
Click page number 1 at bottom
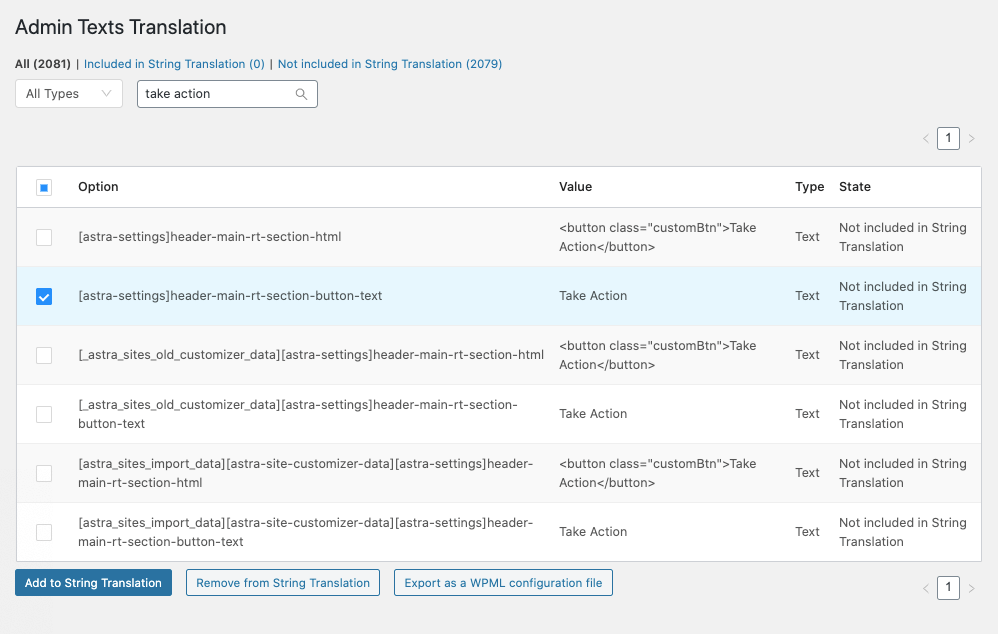point(948,588)
